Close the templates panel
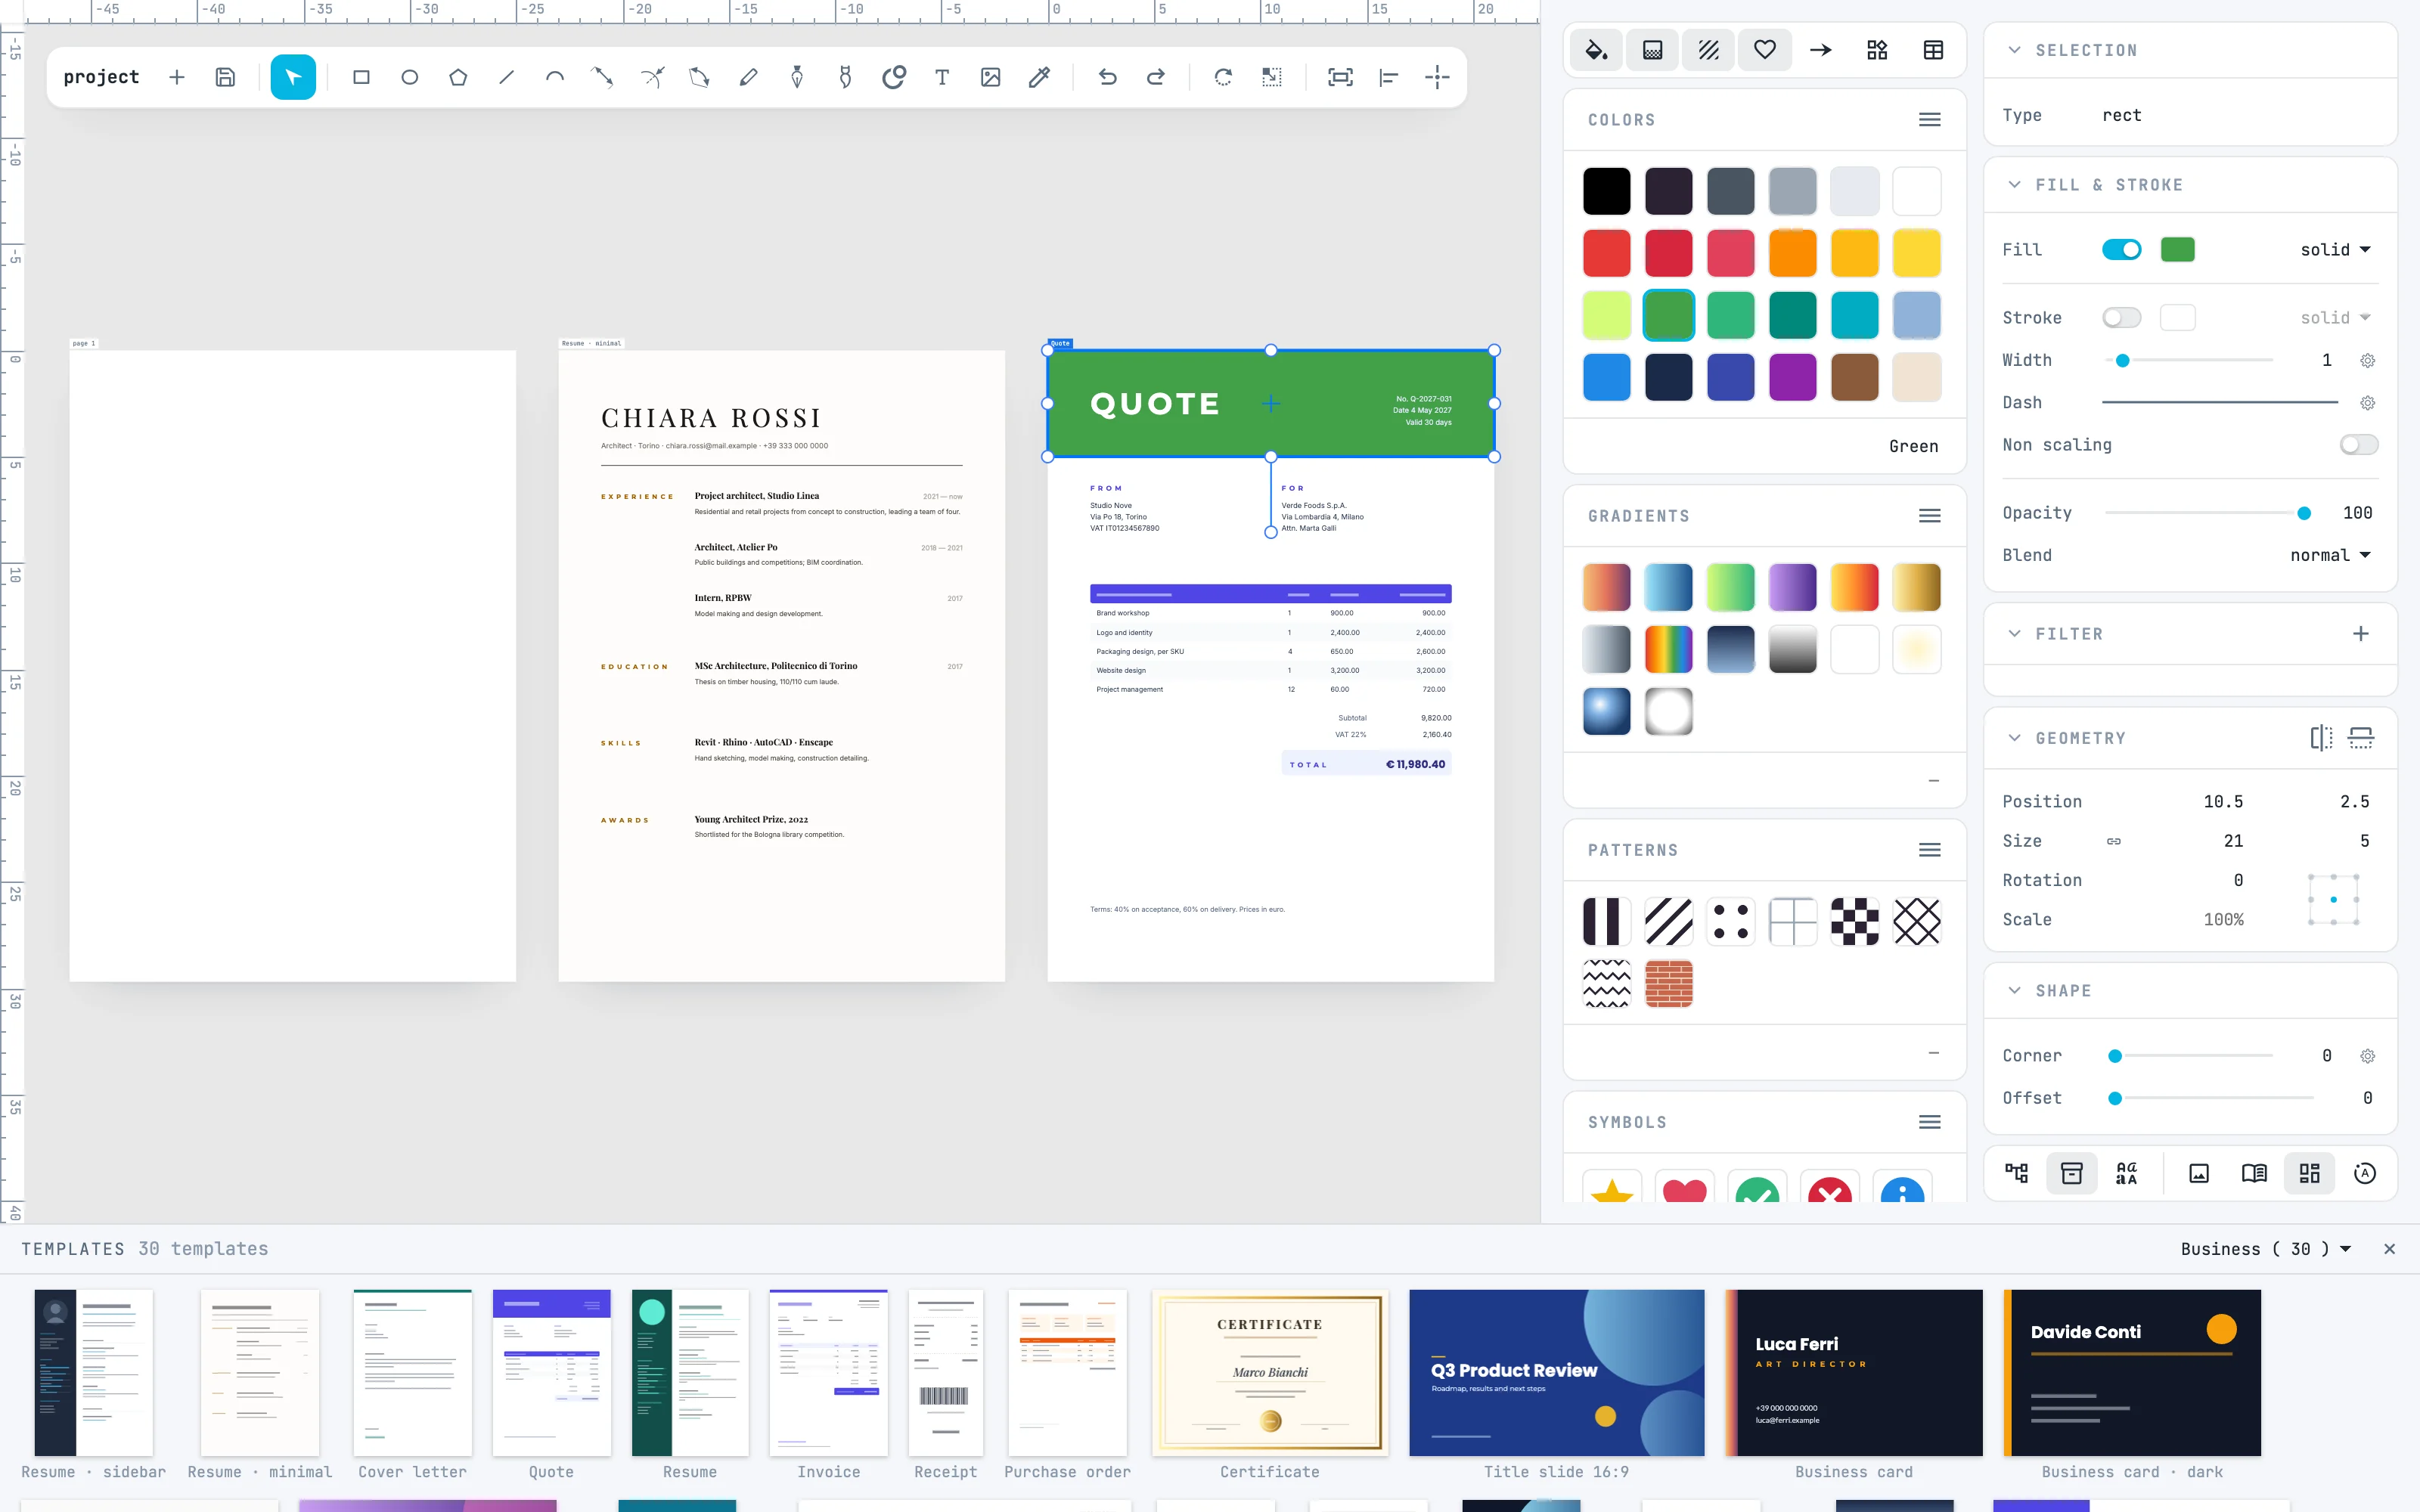Screen dimensions: 2420x1512 pyautogui.click(x=2389, y=1249)
